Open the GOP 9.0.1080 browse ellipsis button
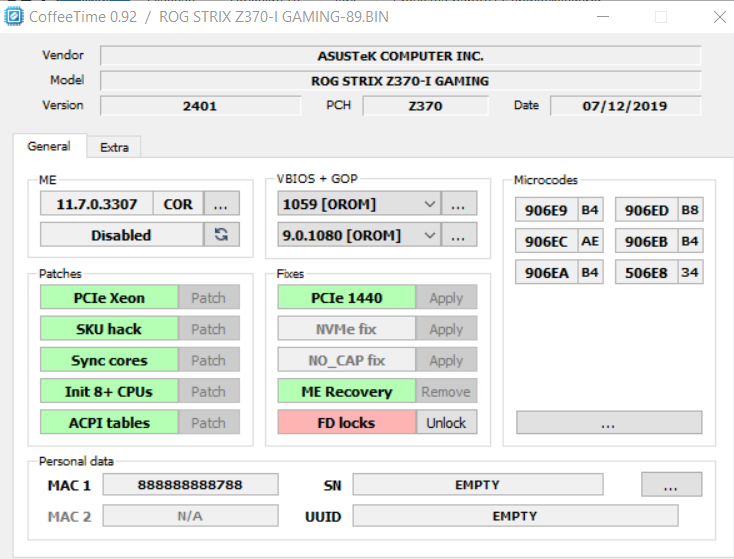 459,235
